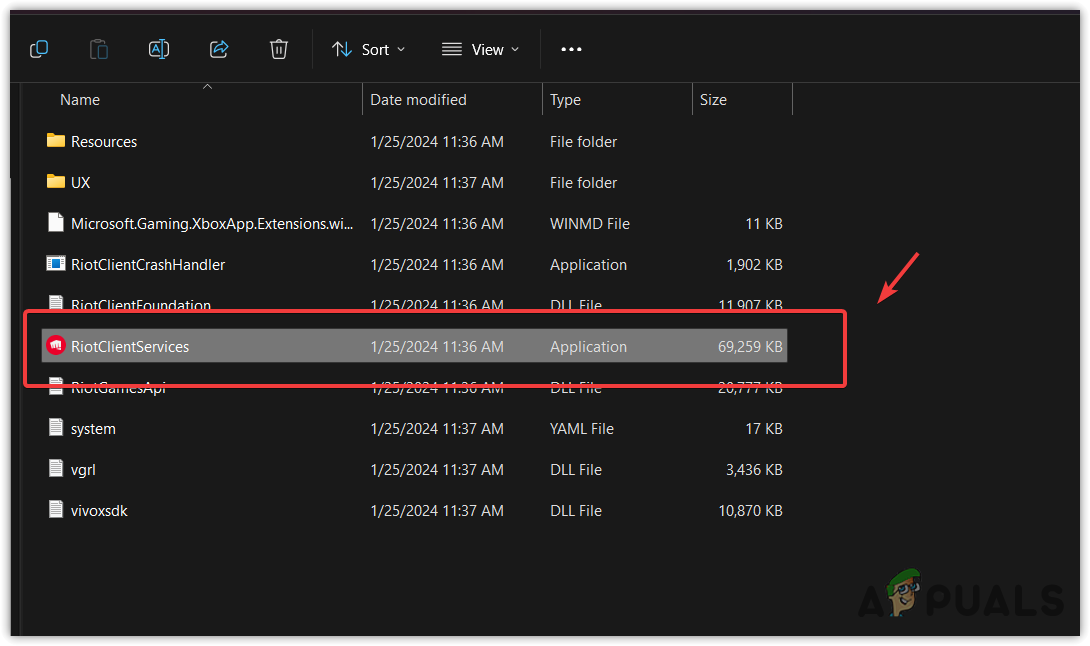
Task: Click the Microsoft.Gaming.XboxApp.Extensions file icon
Action: pos(56,223)
